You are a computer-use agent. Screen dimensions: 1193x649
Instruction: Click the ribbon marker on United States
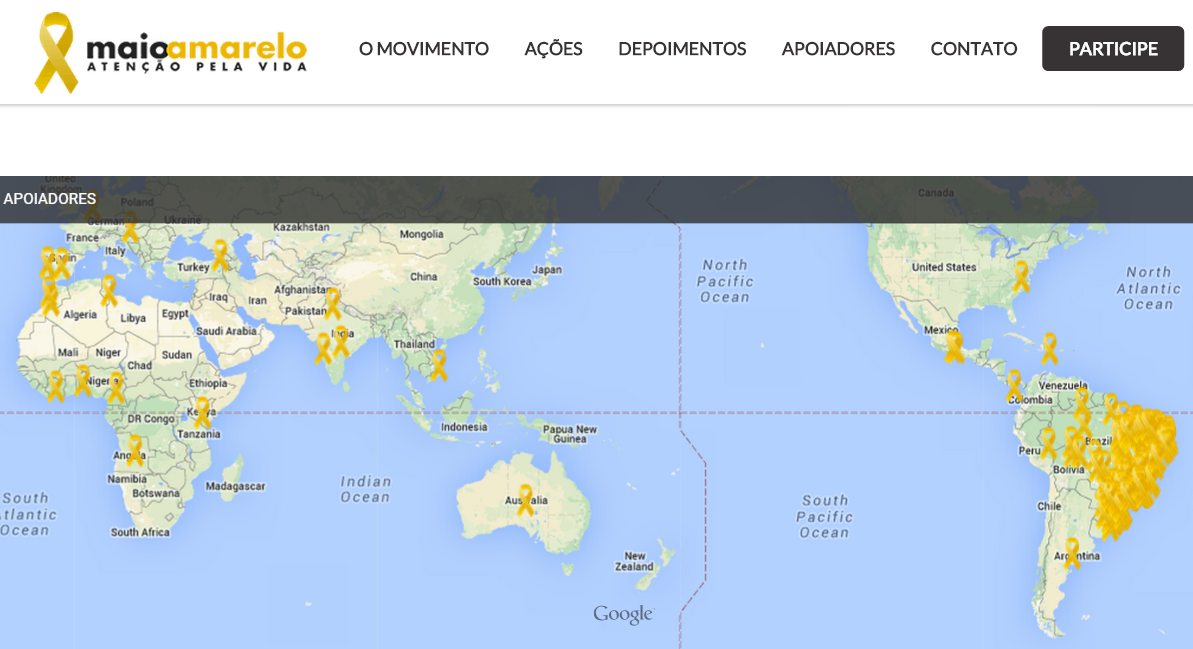(1021, 276)
